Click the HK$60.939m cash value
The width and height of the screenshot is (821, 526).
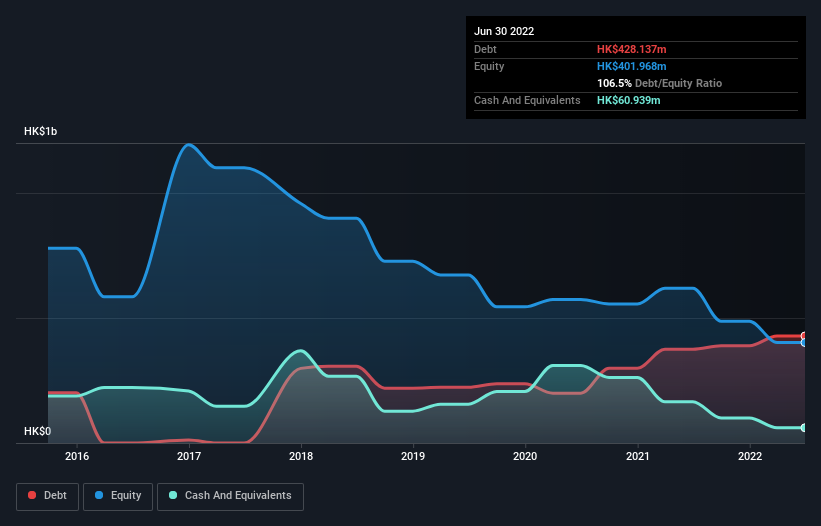[628, 100]
